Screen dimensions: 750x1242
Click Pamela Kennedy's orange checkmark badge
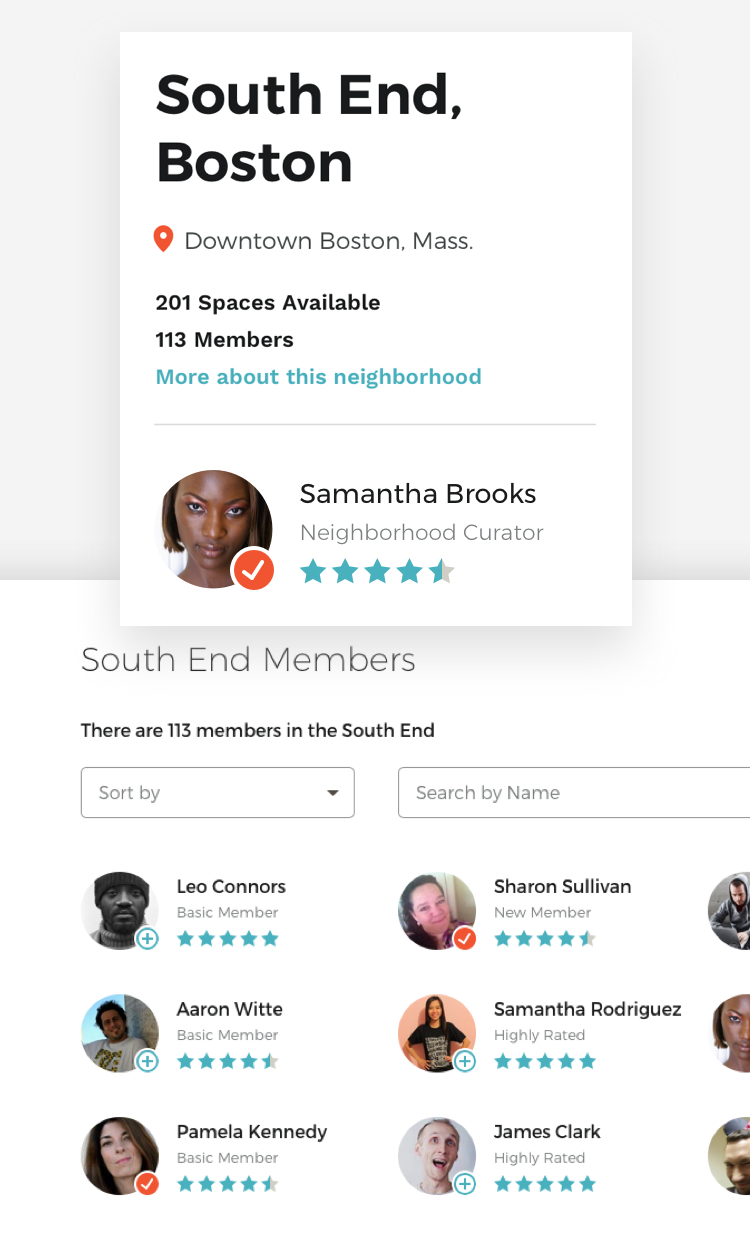pyautogui.click(x=147, y=1184)
